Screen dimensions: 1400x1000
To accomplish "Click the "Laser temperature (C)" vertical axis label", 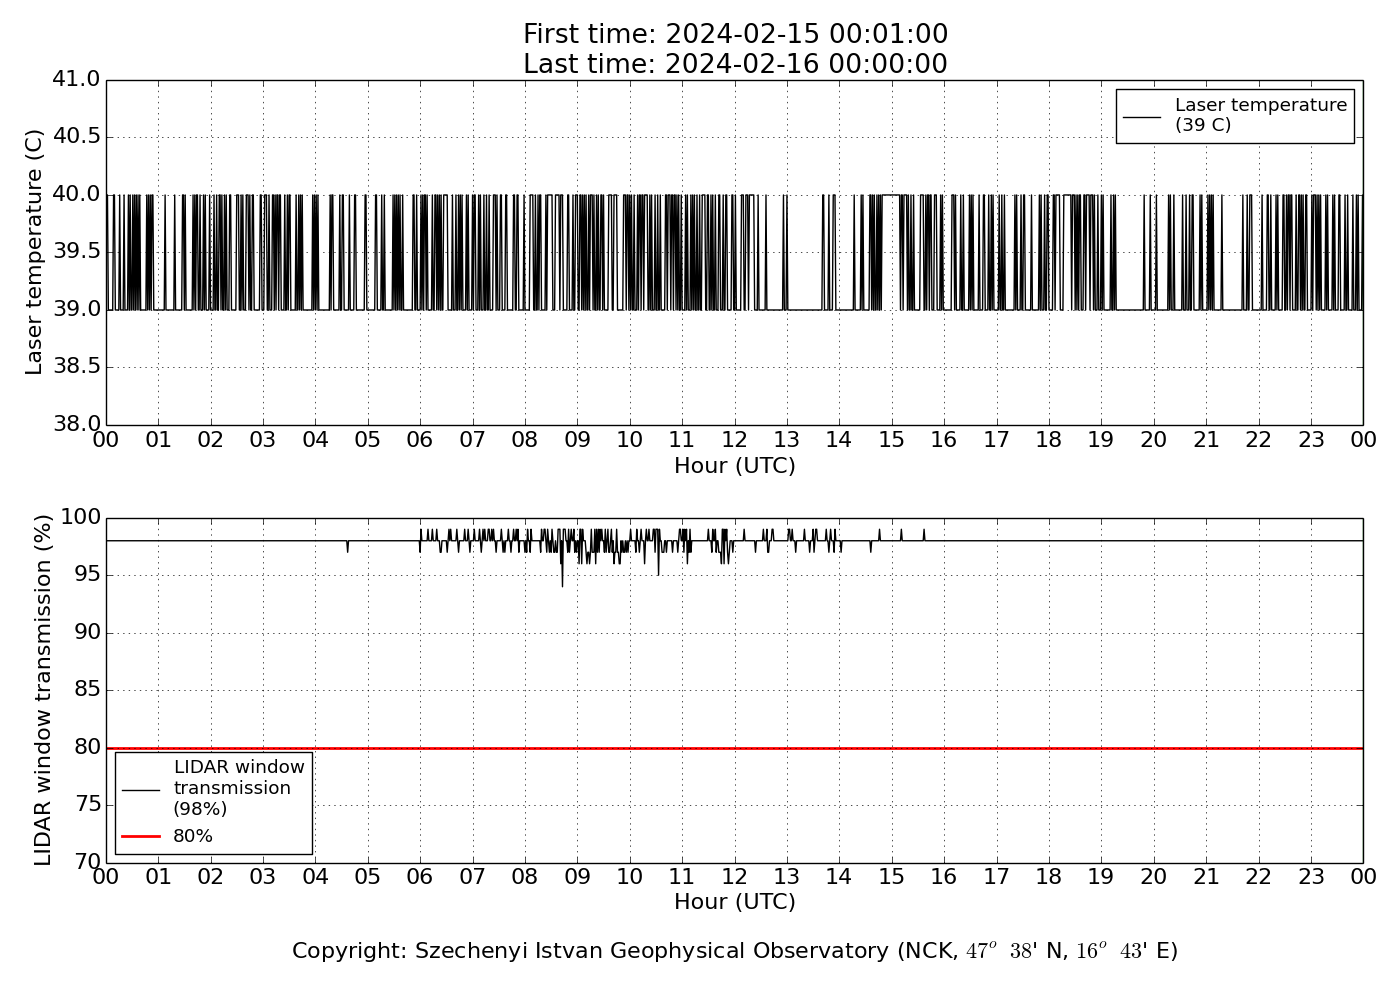I will click(35, 252).
